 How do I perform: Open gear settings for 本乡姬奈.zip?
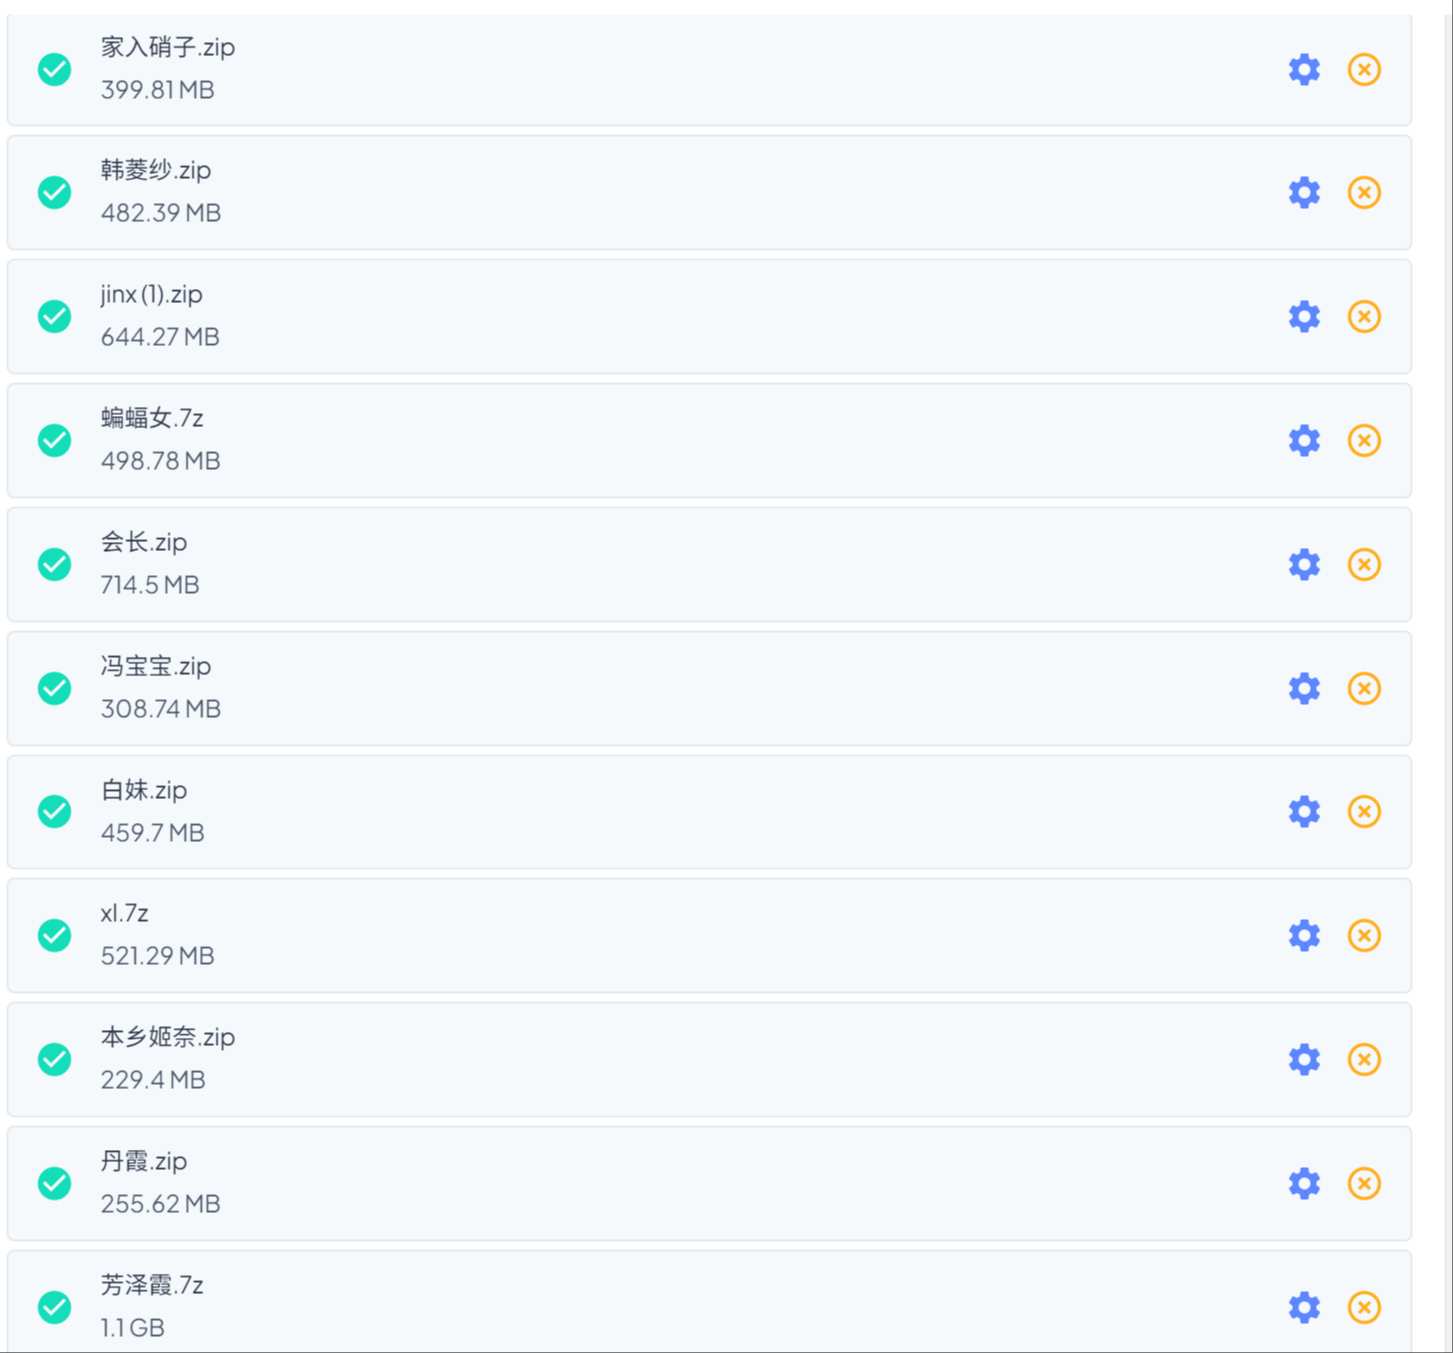[1304, 1059]
